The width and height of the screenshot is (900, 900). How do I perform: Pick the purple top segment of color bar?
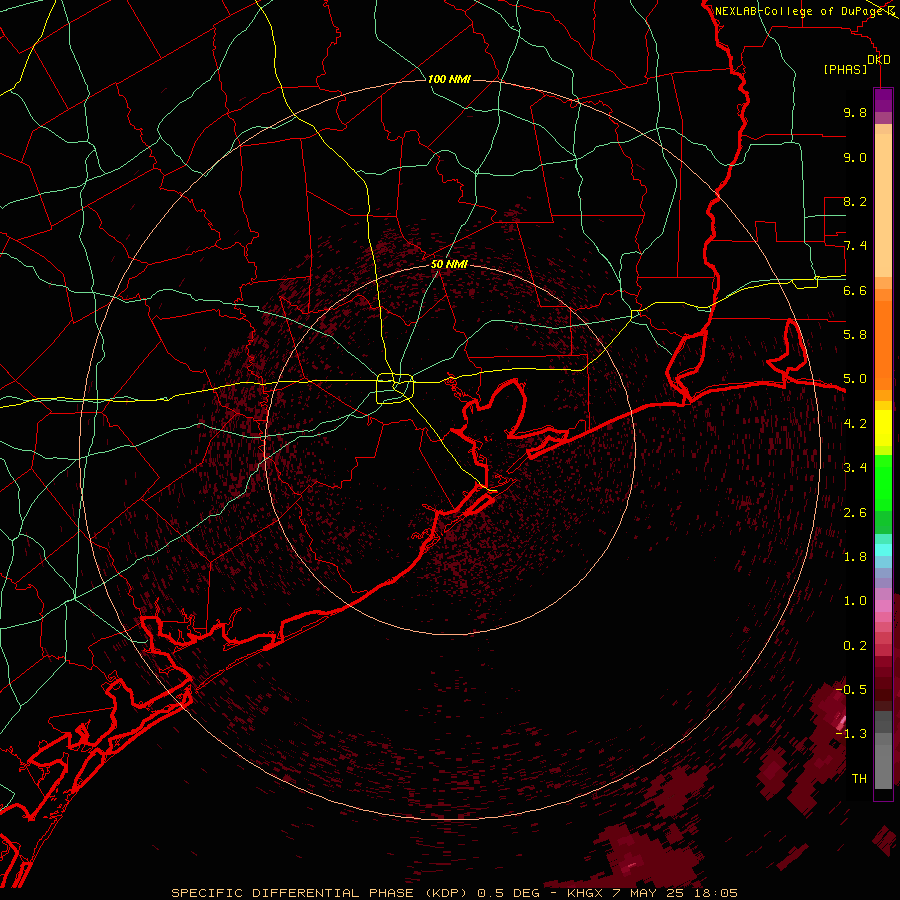click(883, 100)
